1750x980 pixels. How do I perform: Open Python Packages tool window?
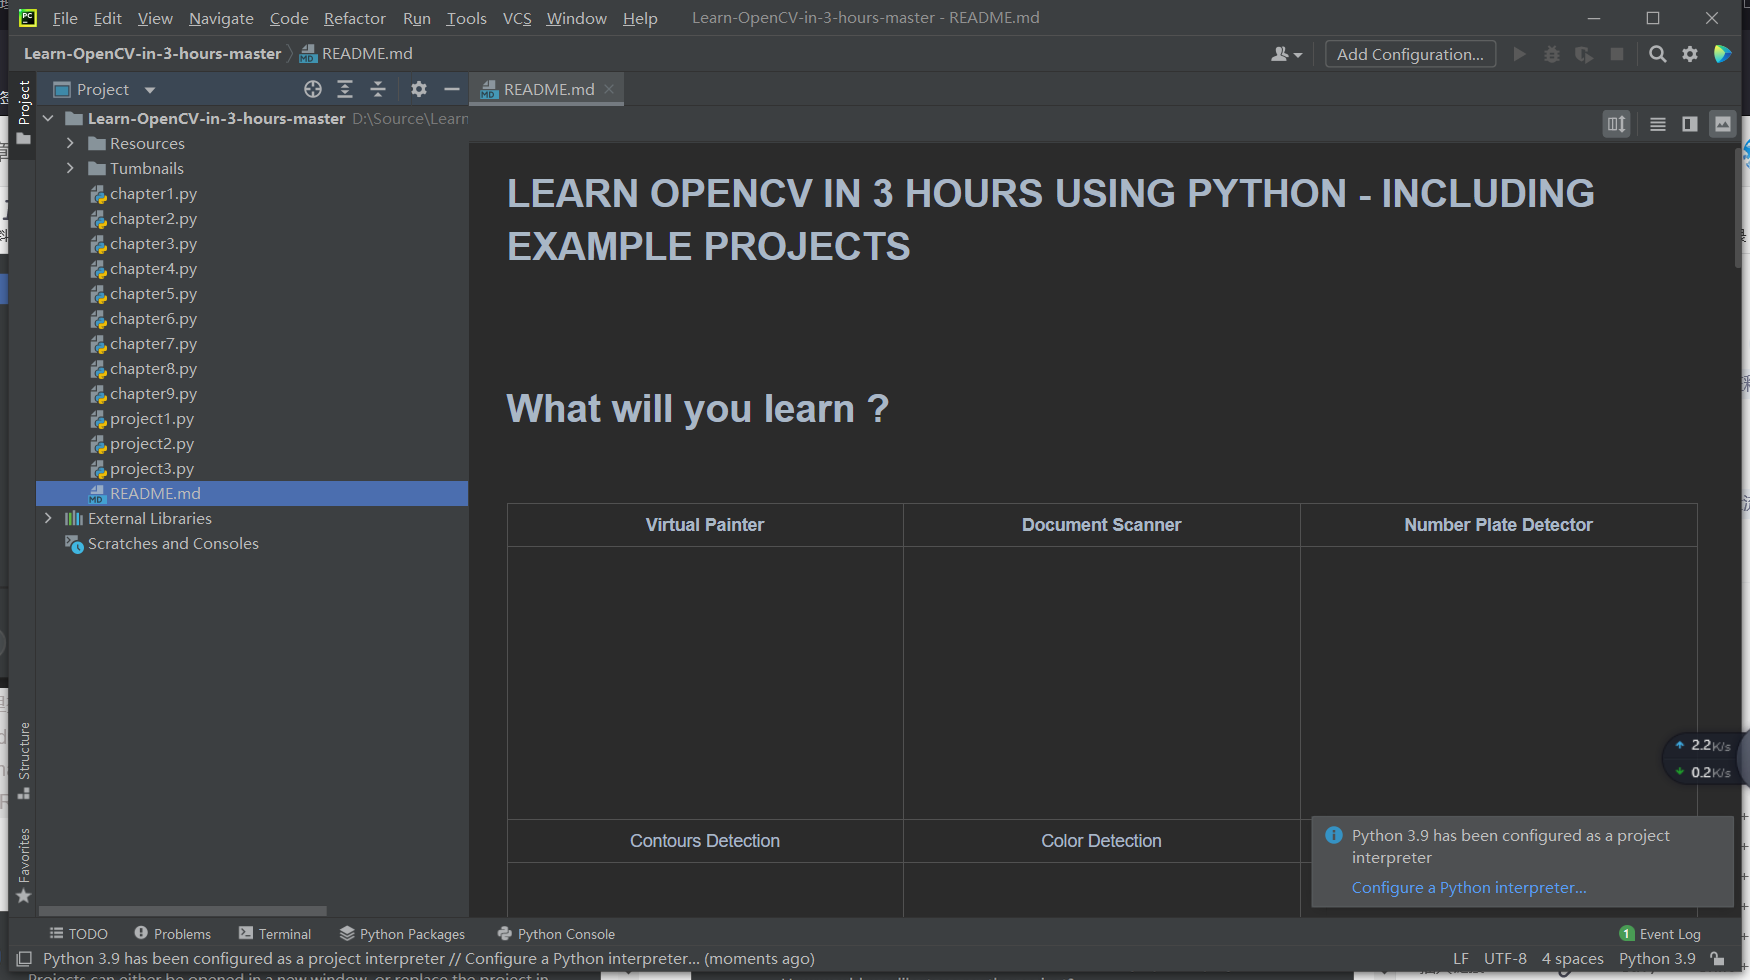(x=402, y=934)
